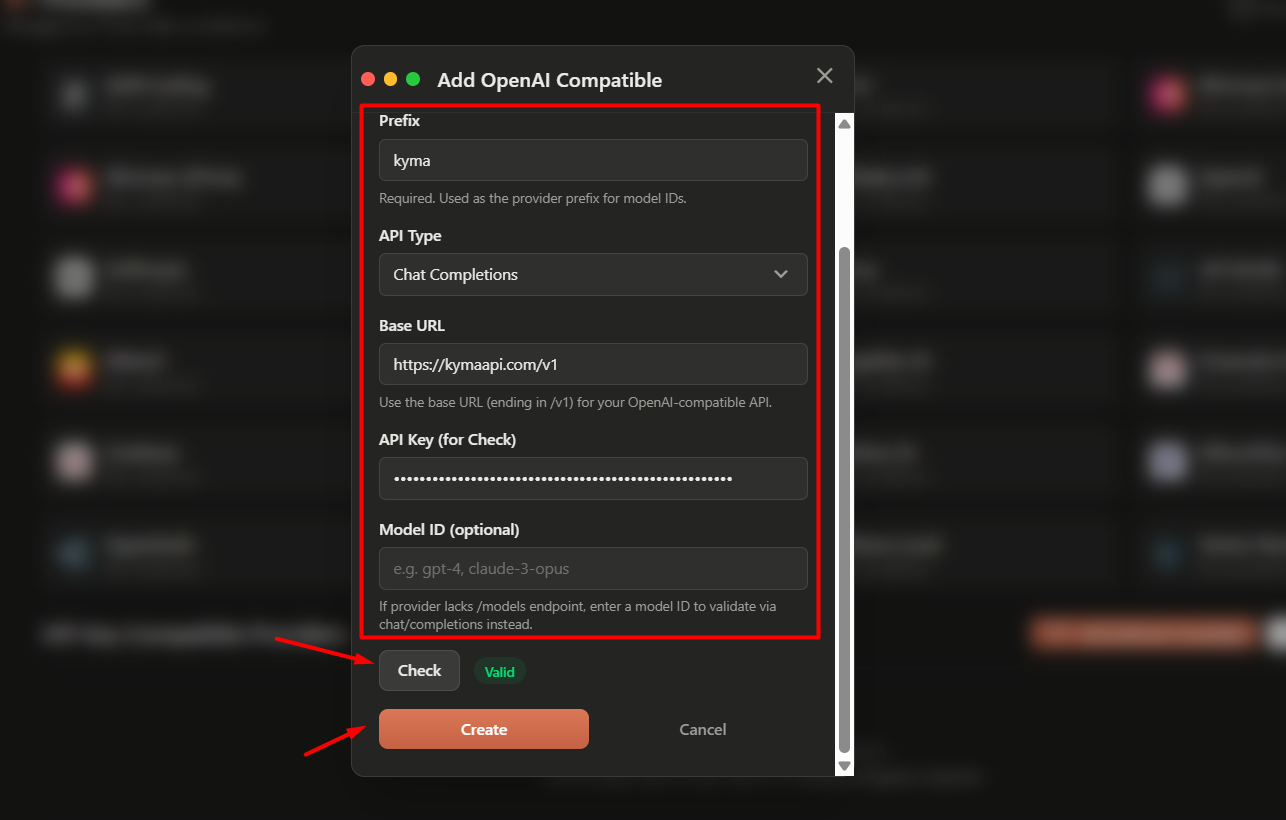Click the Create button

483,729
